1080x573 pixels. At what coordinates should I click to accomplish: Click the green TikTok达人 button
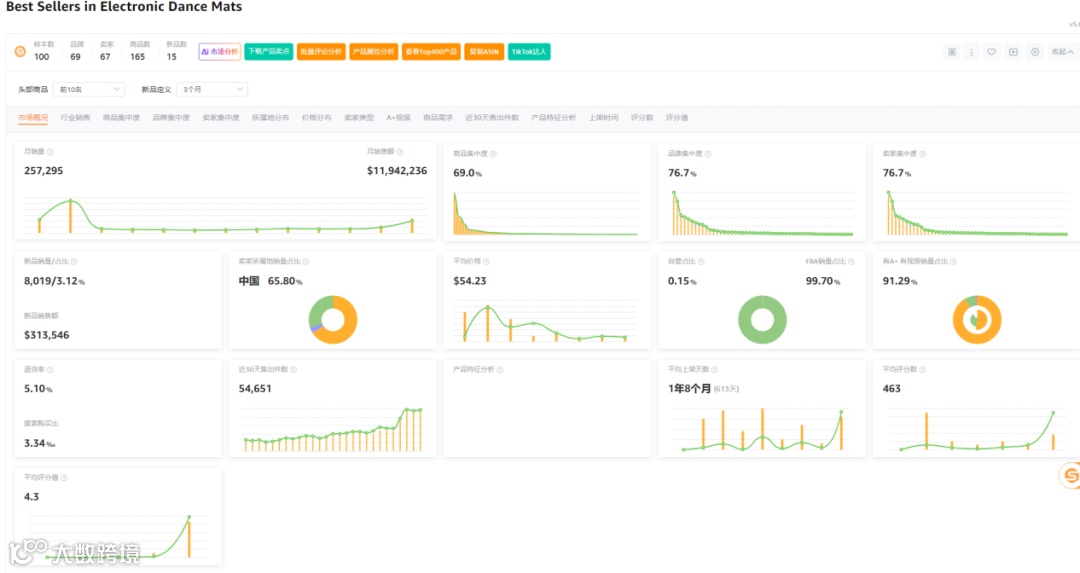529,52
